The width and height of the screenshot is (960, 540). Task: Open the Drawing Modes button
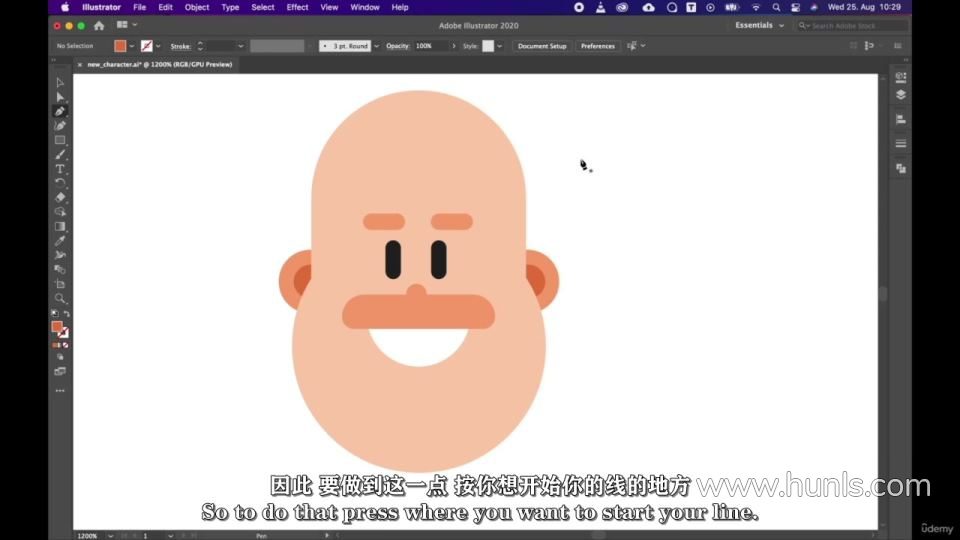(60, 357)
